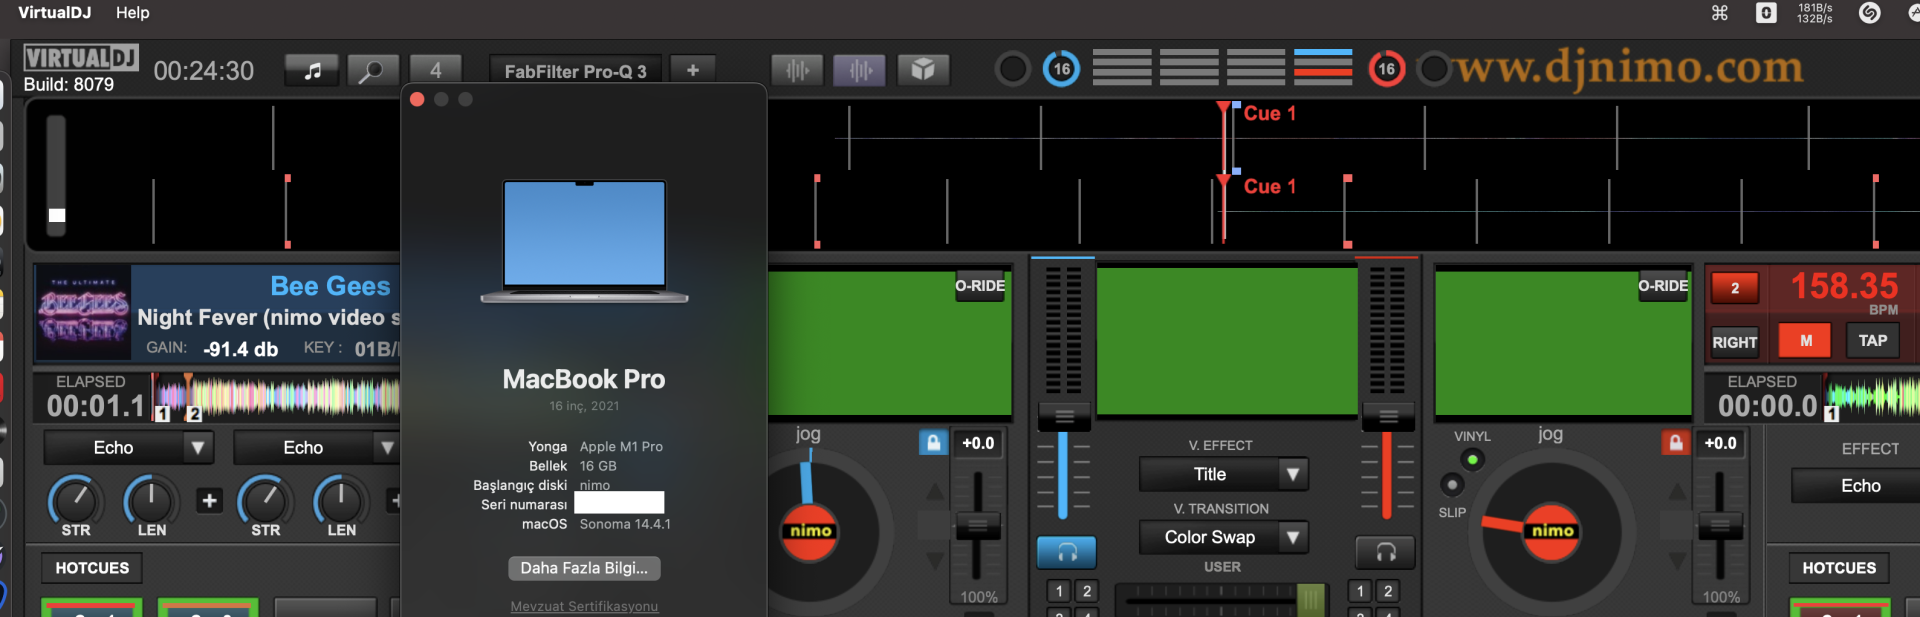Click the music note icon in the toolbar
Screen dimensions: 1920x617
pos(312,70)
